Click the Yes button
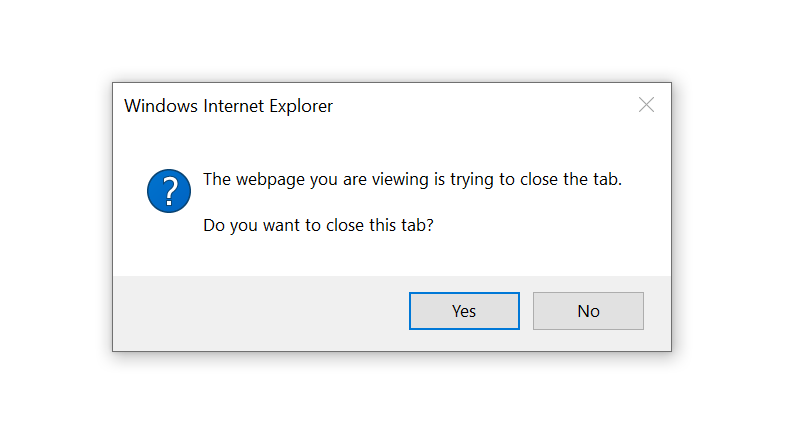The image size is (807, 445). tap(464, 311)
